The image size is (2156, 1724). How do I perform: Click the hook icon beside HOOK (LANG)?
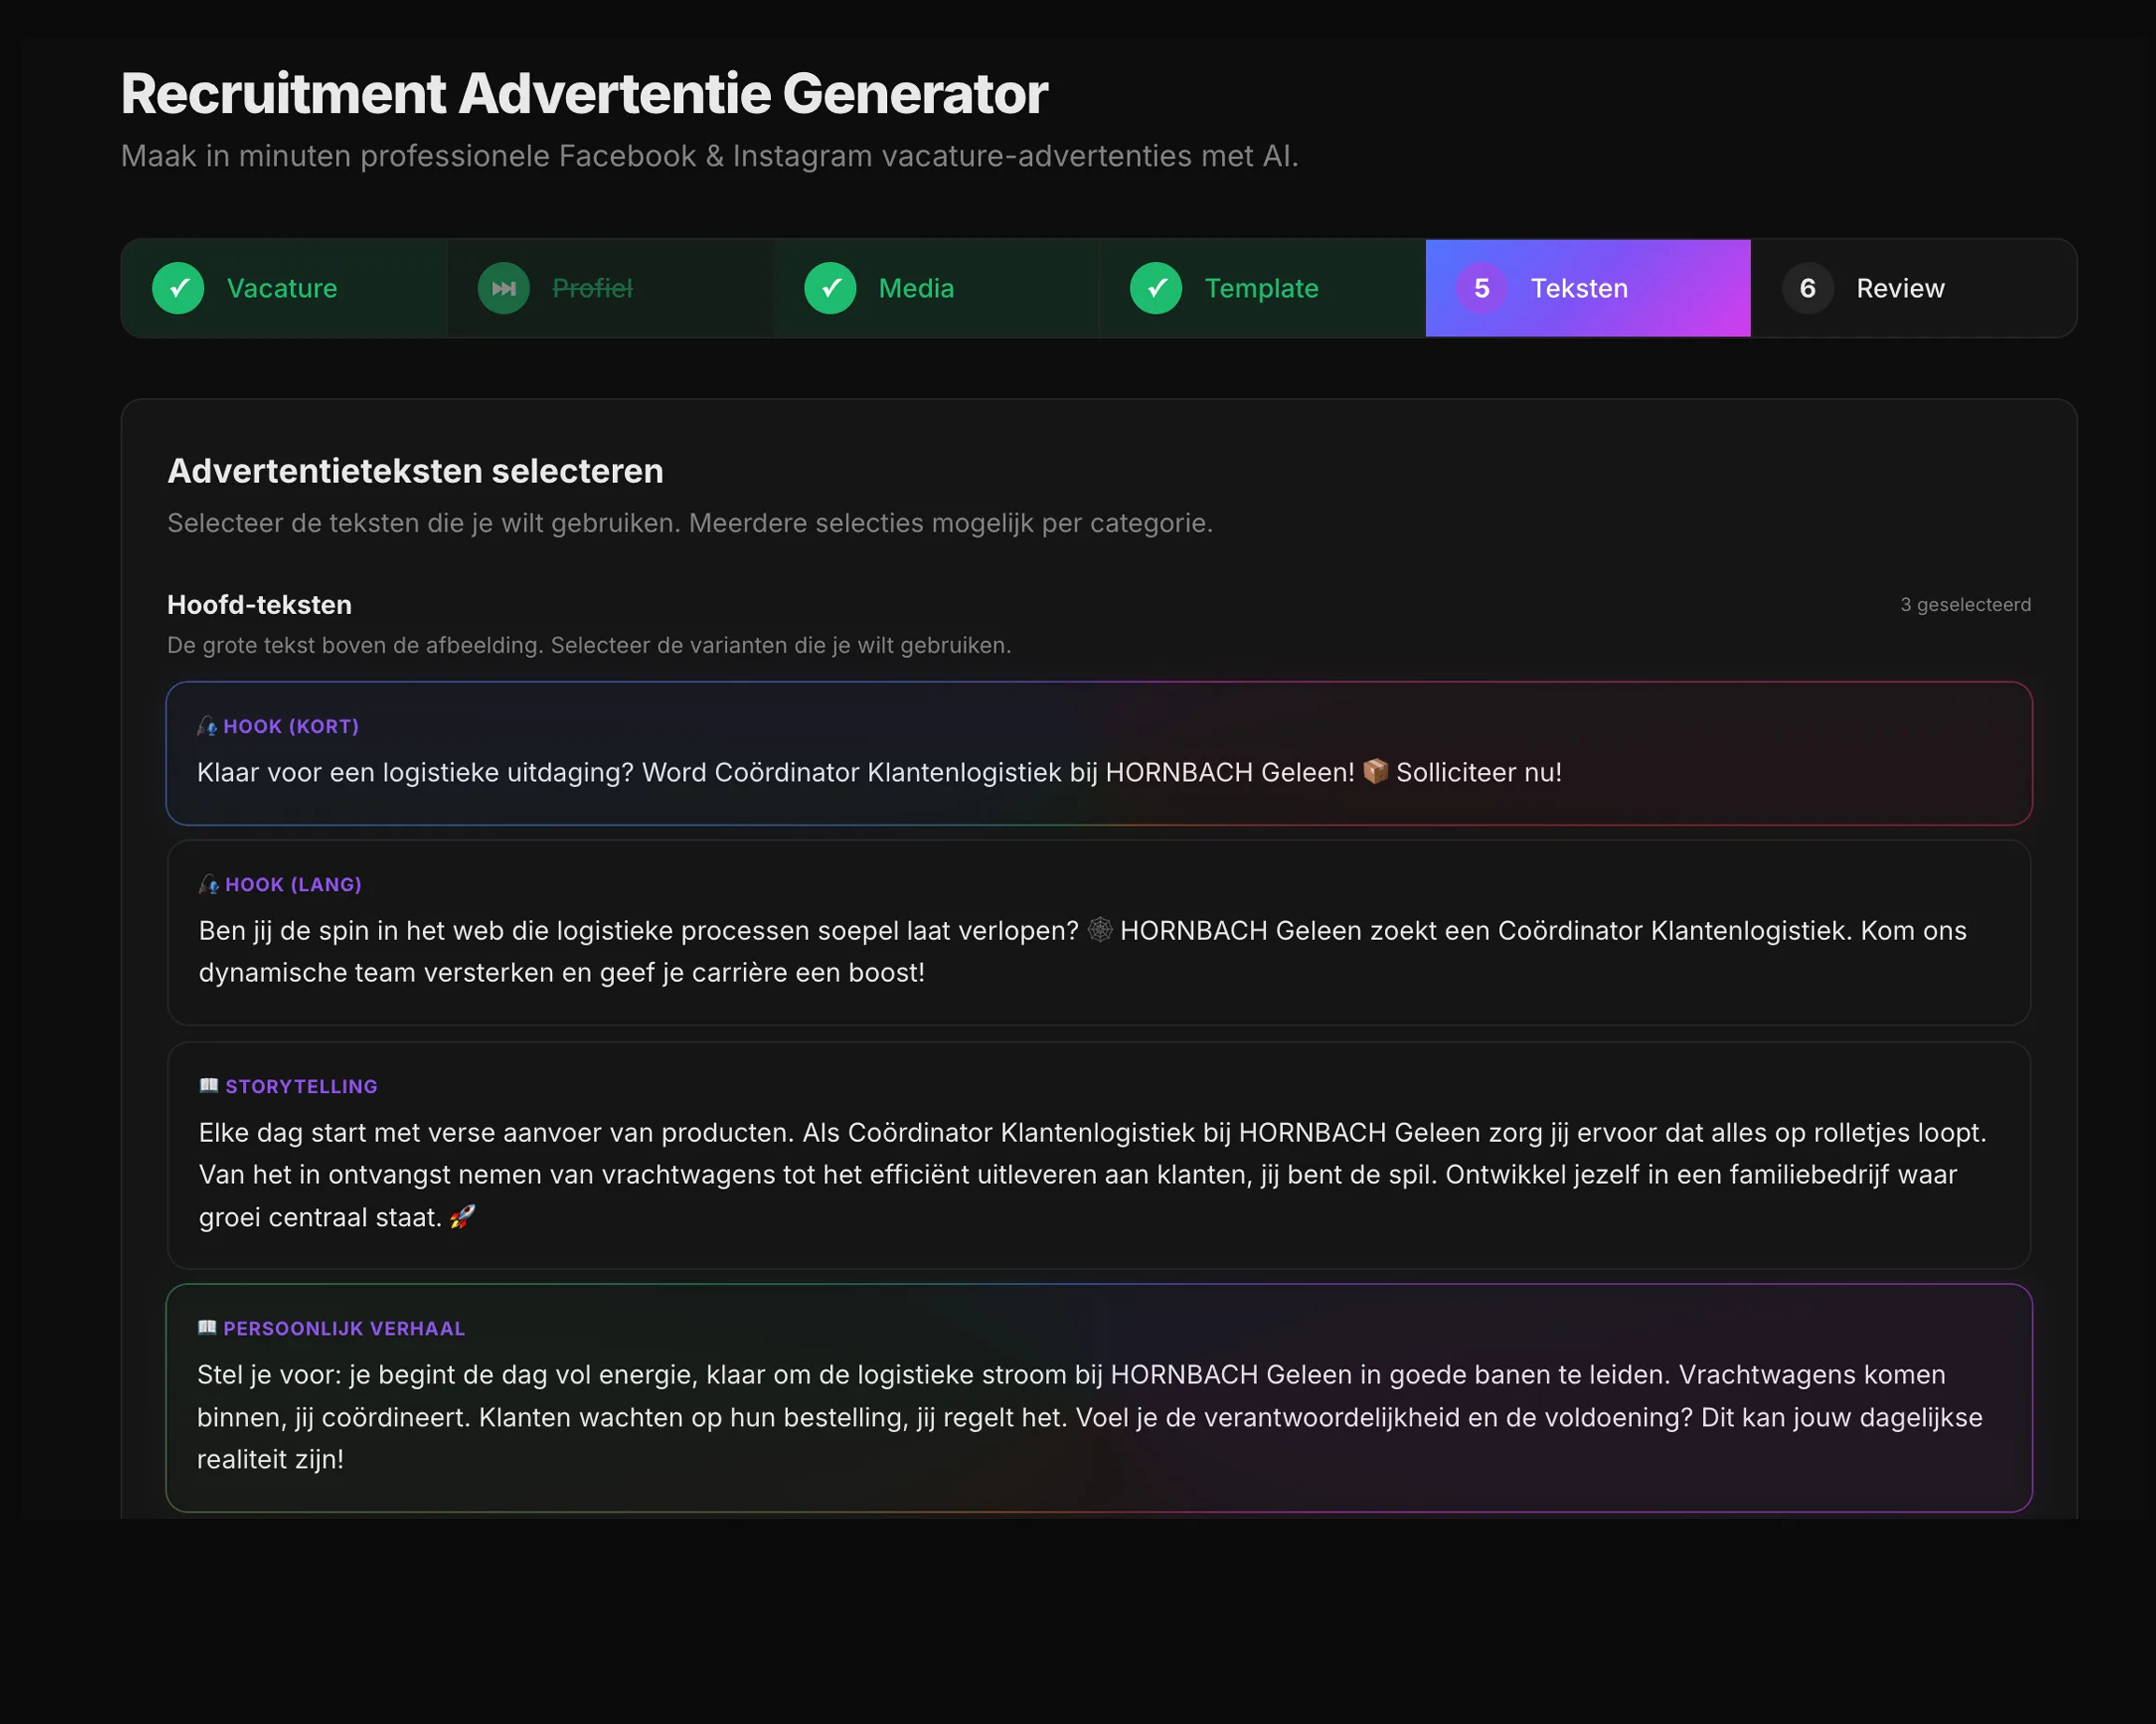(x=209, y=884)
